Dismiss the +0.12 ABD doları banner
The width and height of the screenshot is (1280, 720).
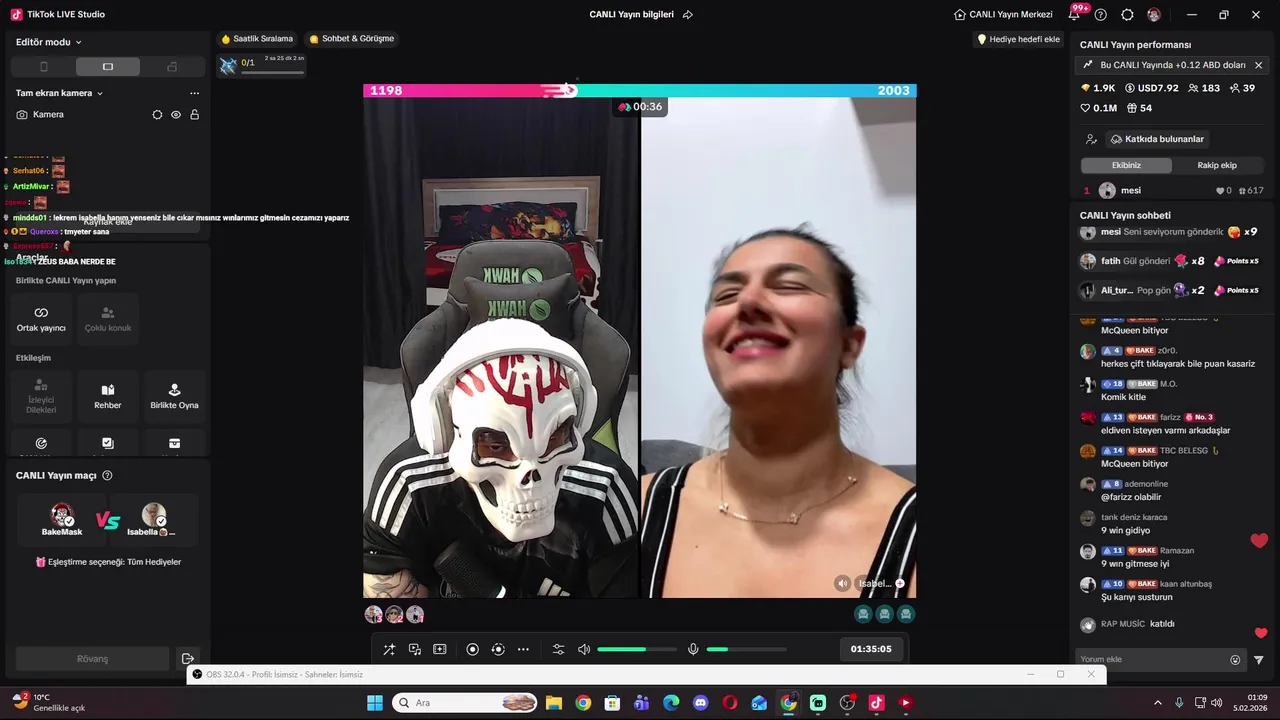click(x=1258, y=65)
